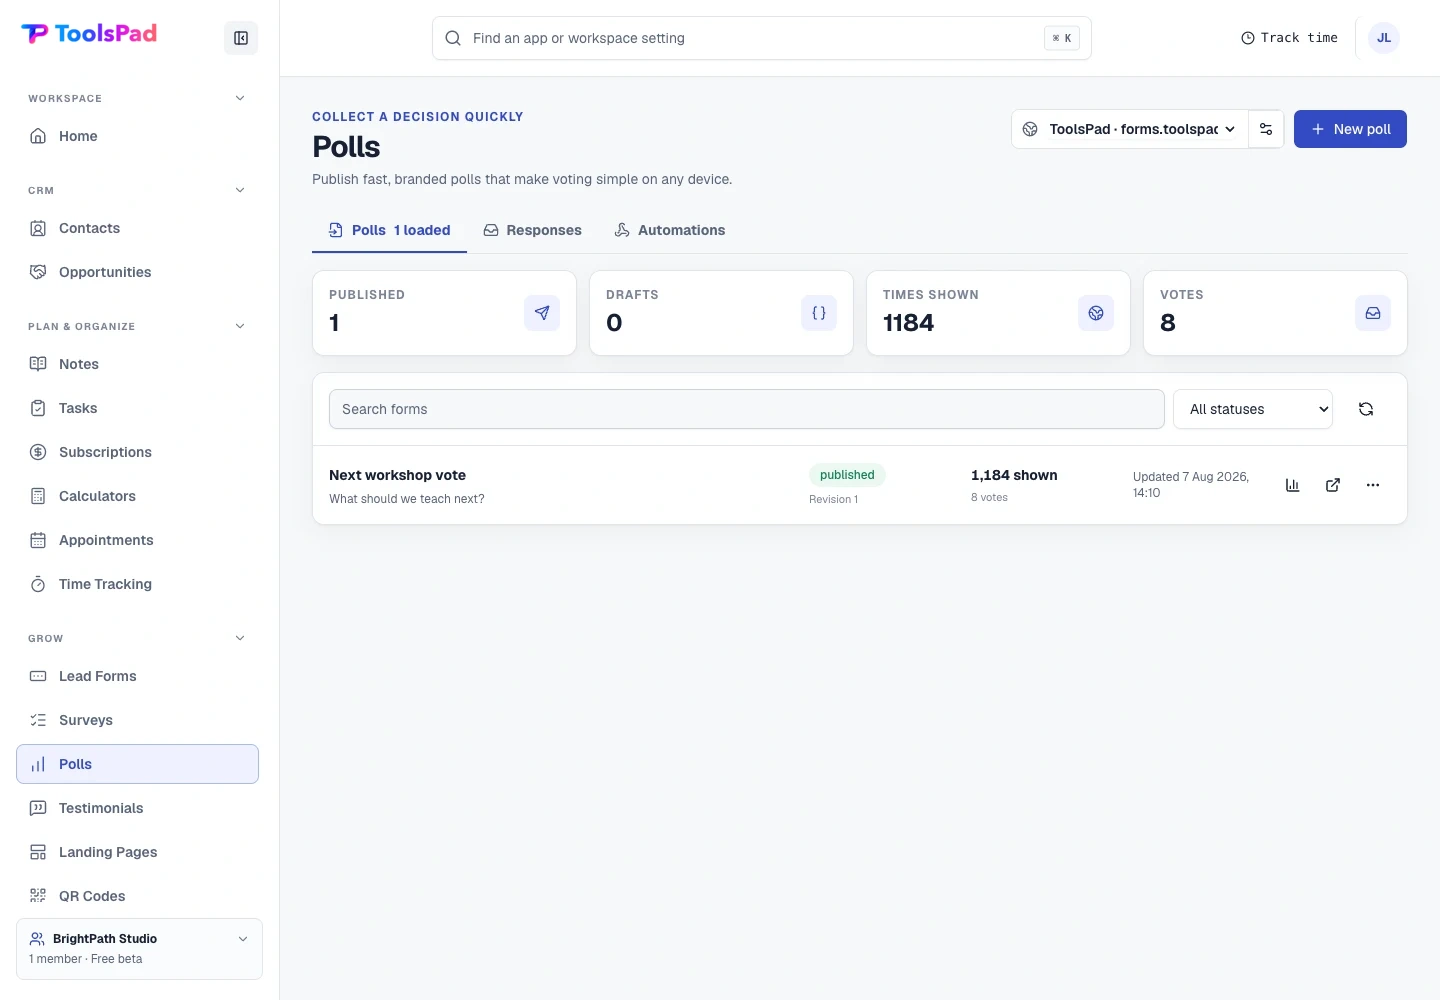Open the Next workshop vote poll
The width and height of the screenshot is (1440, 1000).
click(x=397, y=475)
